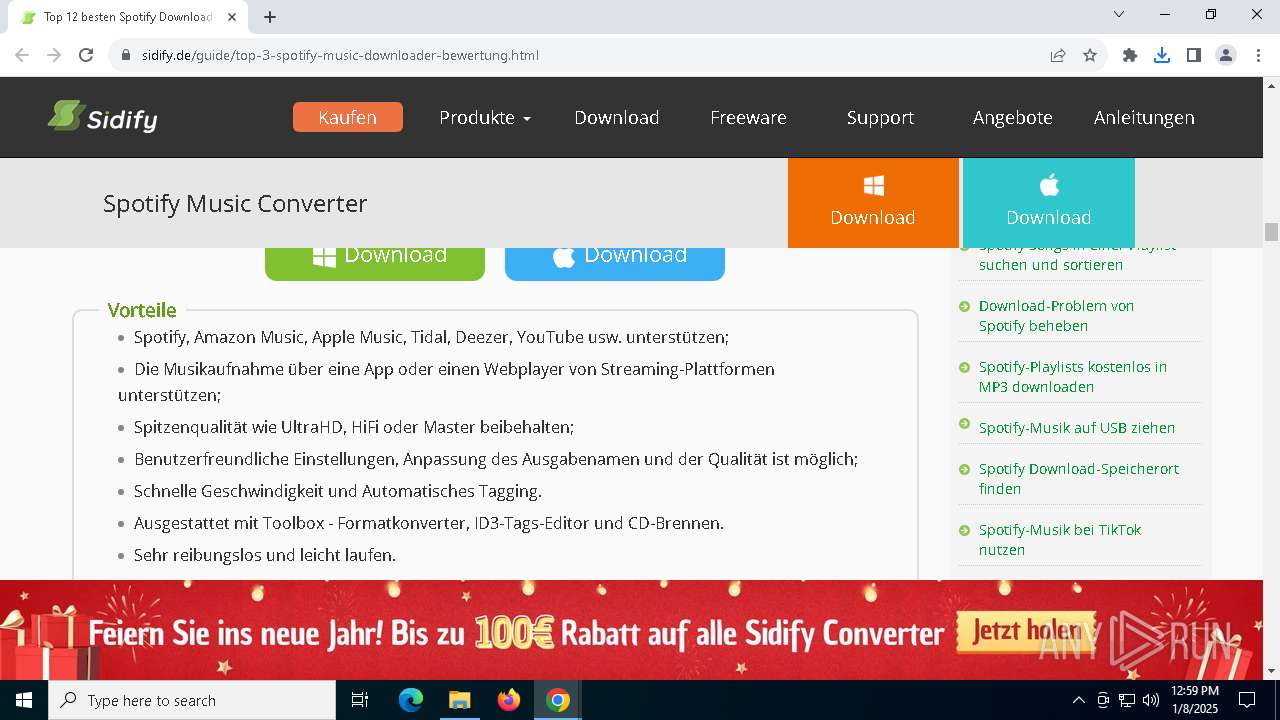
Task: Open 'Spotify Download-Speicherort finden' link
Action: [x=1079, y=478]
